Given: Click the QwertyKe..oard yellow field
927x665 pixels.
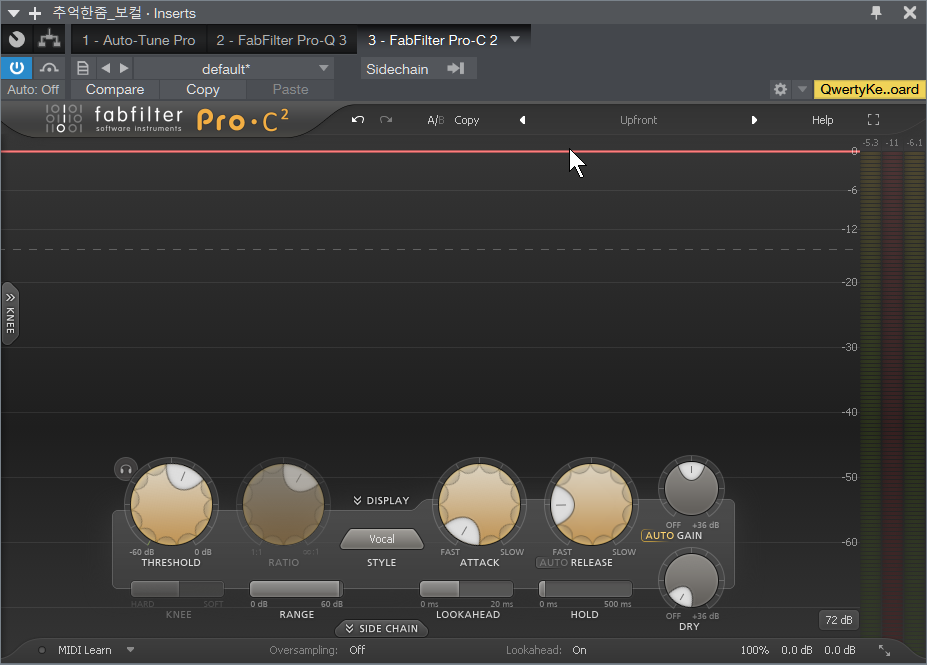Looking at the screenshot, I should coord(869,89).
